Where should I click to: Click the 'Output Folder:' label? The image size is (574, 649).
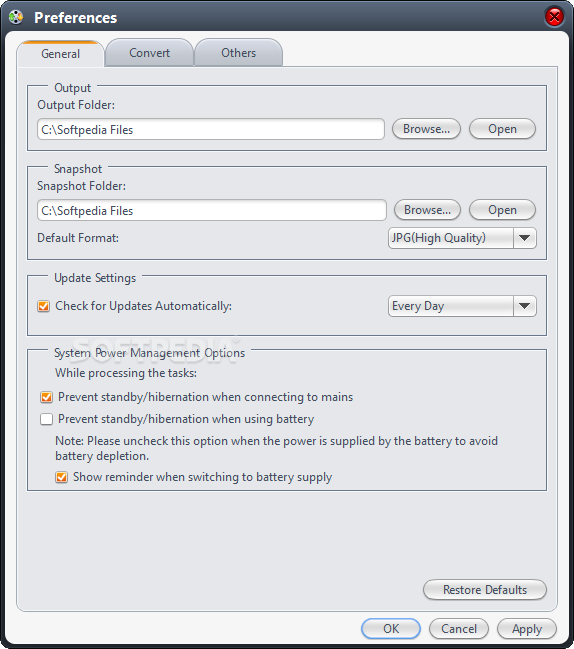coord(76,105)
